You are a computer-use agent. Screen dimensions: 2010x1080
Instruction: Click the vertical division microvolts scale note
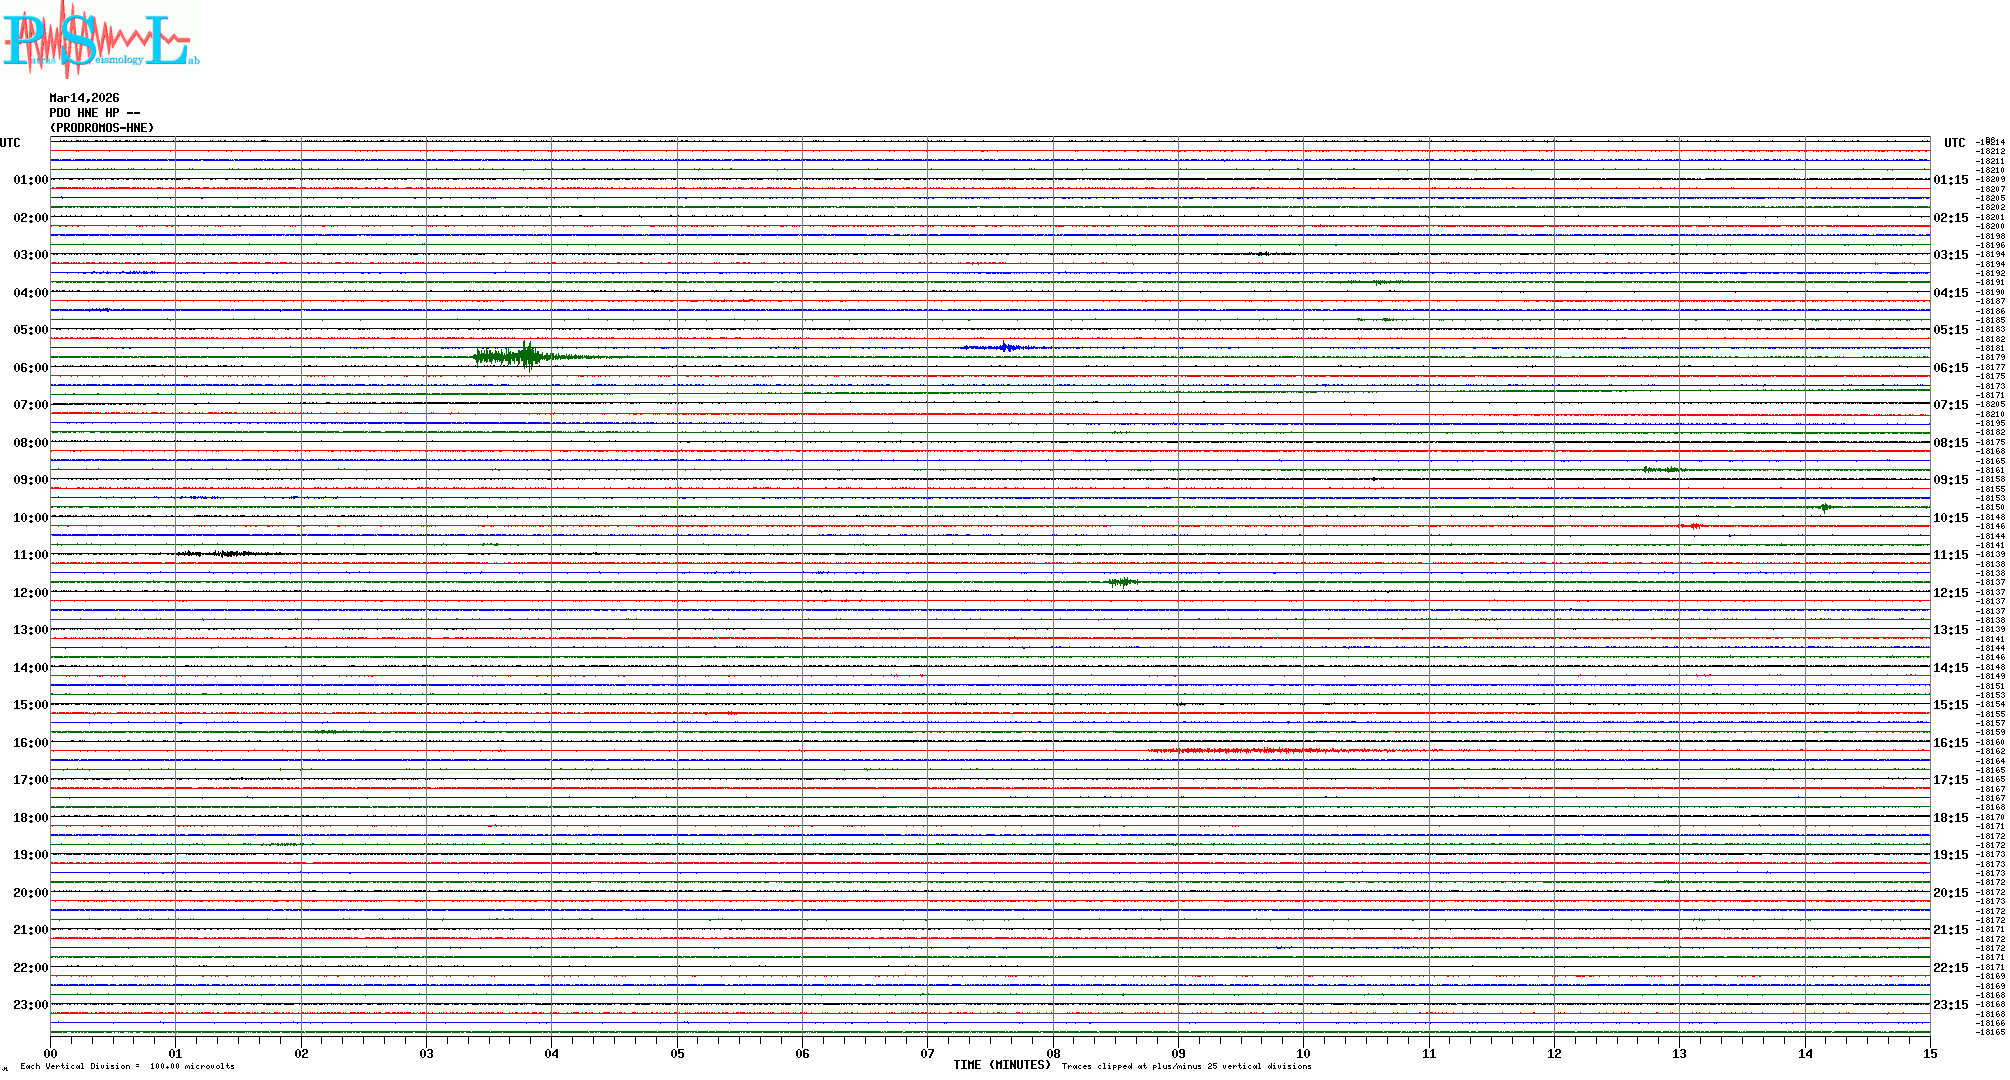pos(127,1066)
